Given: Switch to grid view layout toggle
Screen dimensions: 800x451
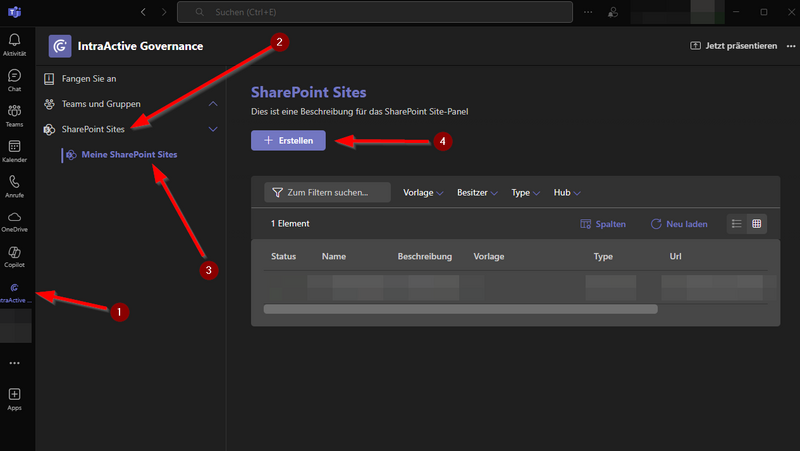Looking at the screenshot, I should click(757, 224).
